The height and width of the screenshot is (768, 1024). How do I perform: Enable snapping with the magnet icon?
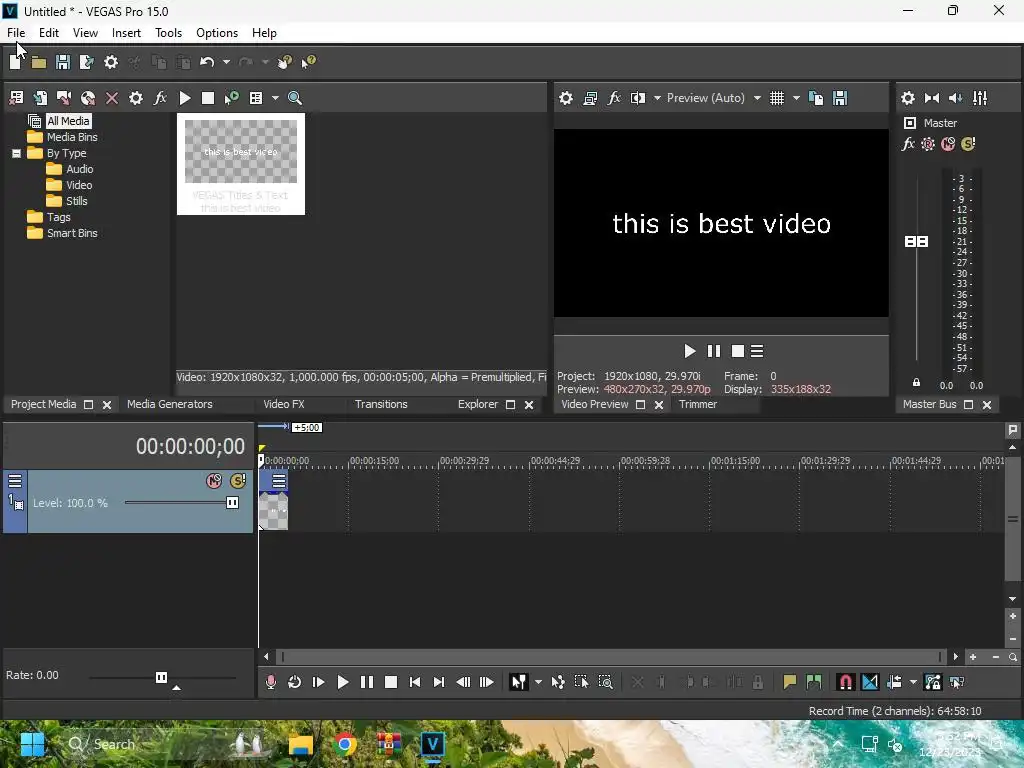[845, 682]
